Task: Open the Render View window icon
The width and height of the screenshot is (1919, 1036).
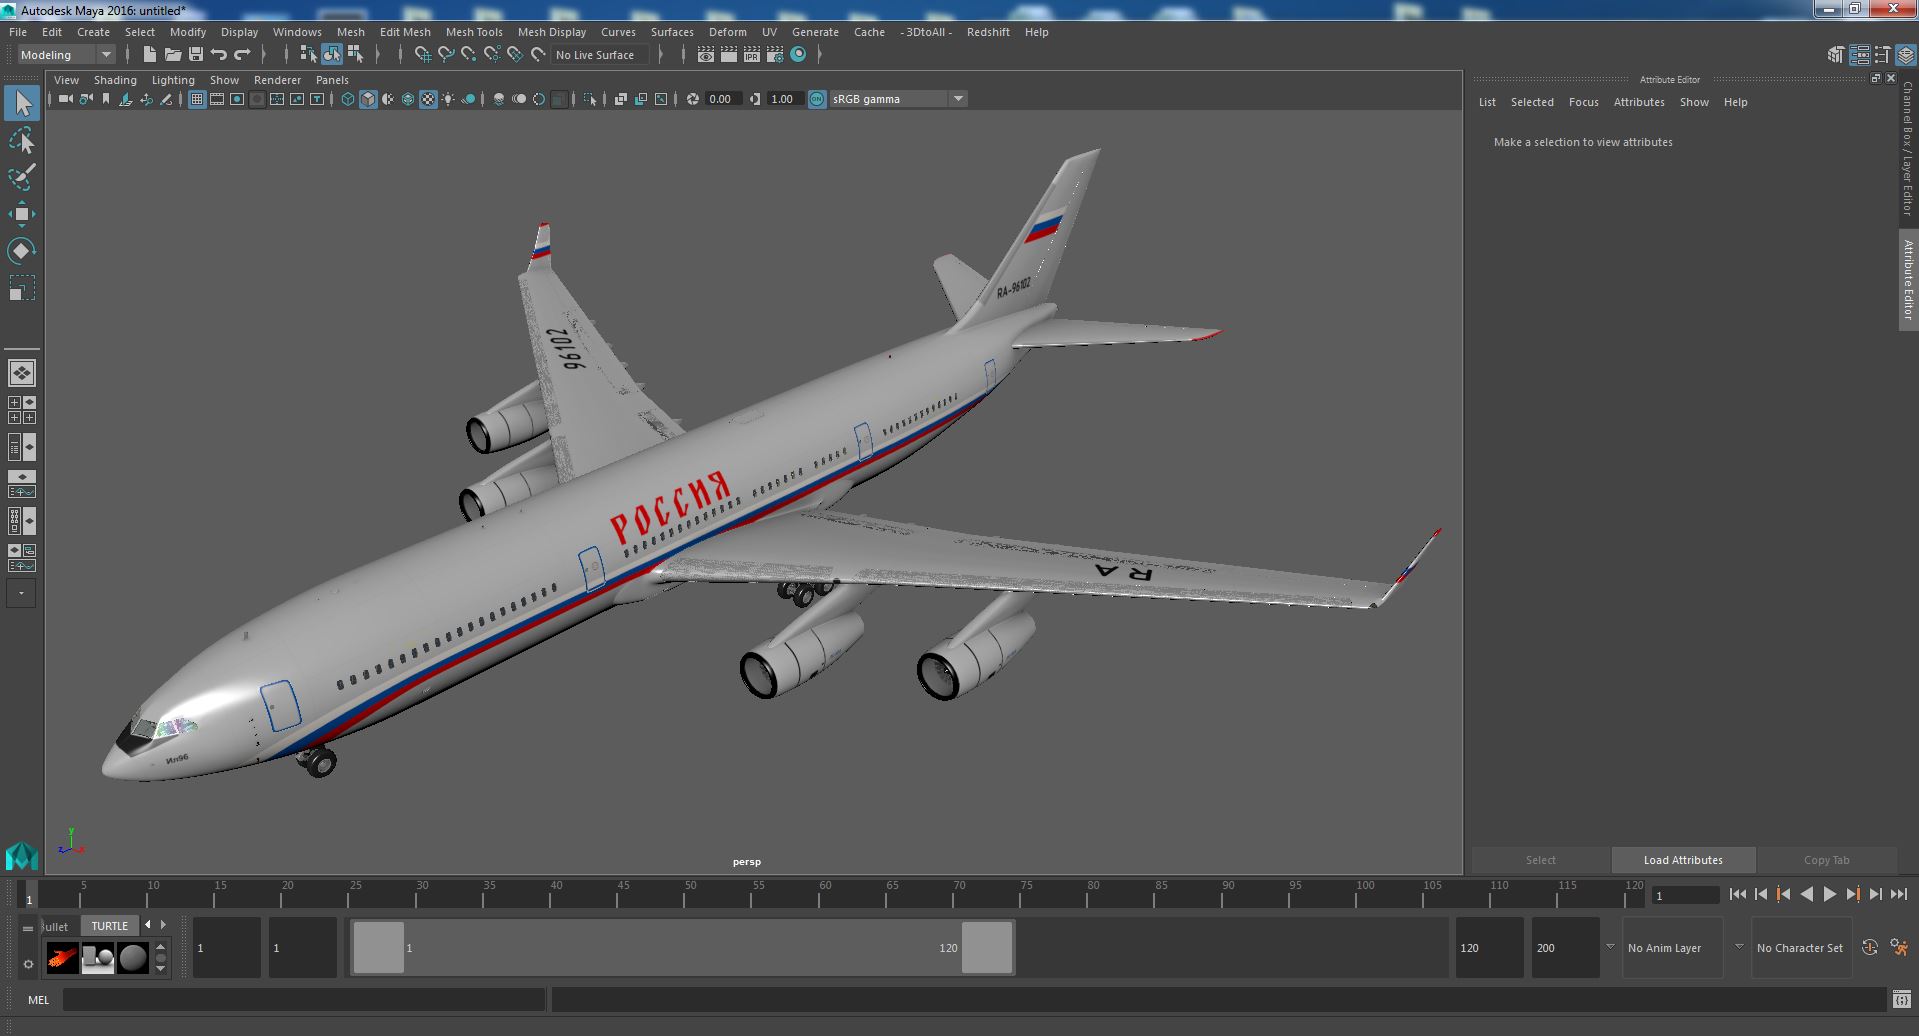Action: [706, 55]
